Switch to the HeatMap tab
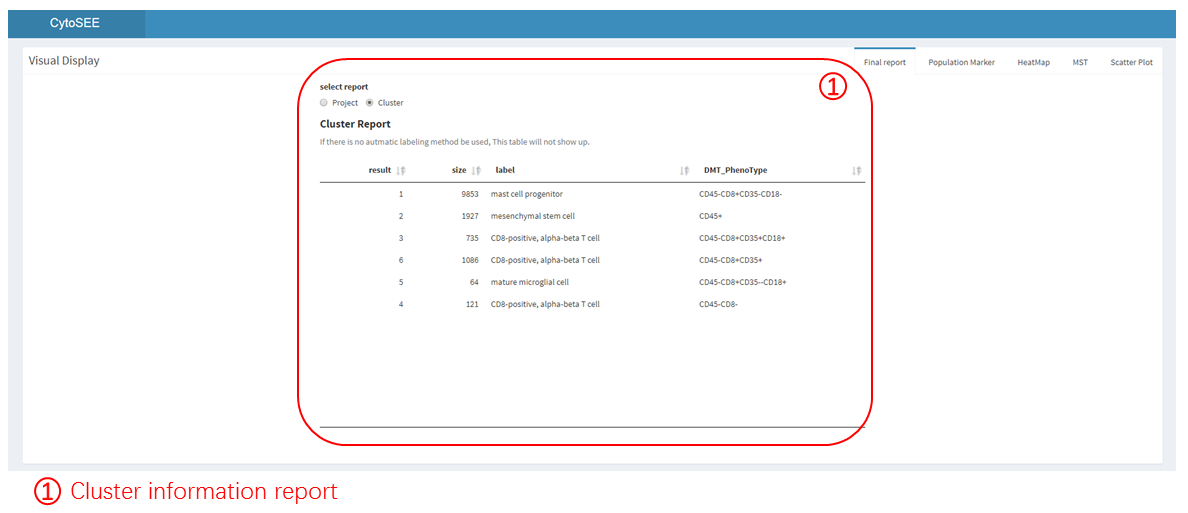 click(1033, 62)
